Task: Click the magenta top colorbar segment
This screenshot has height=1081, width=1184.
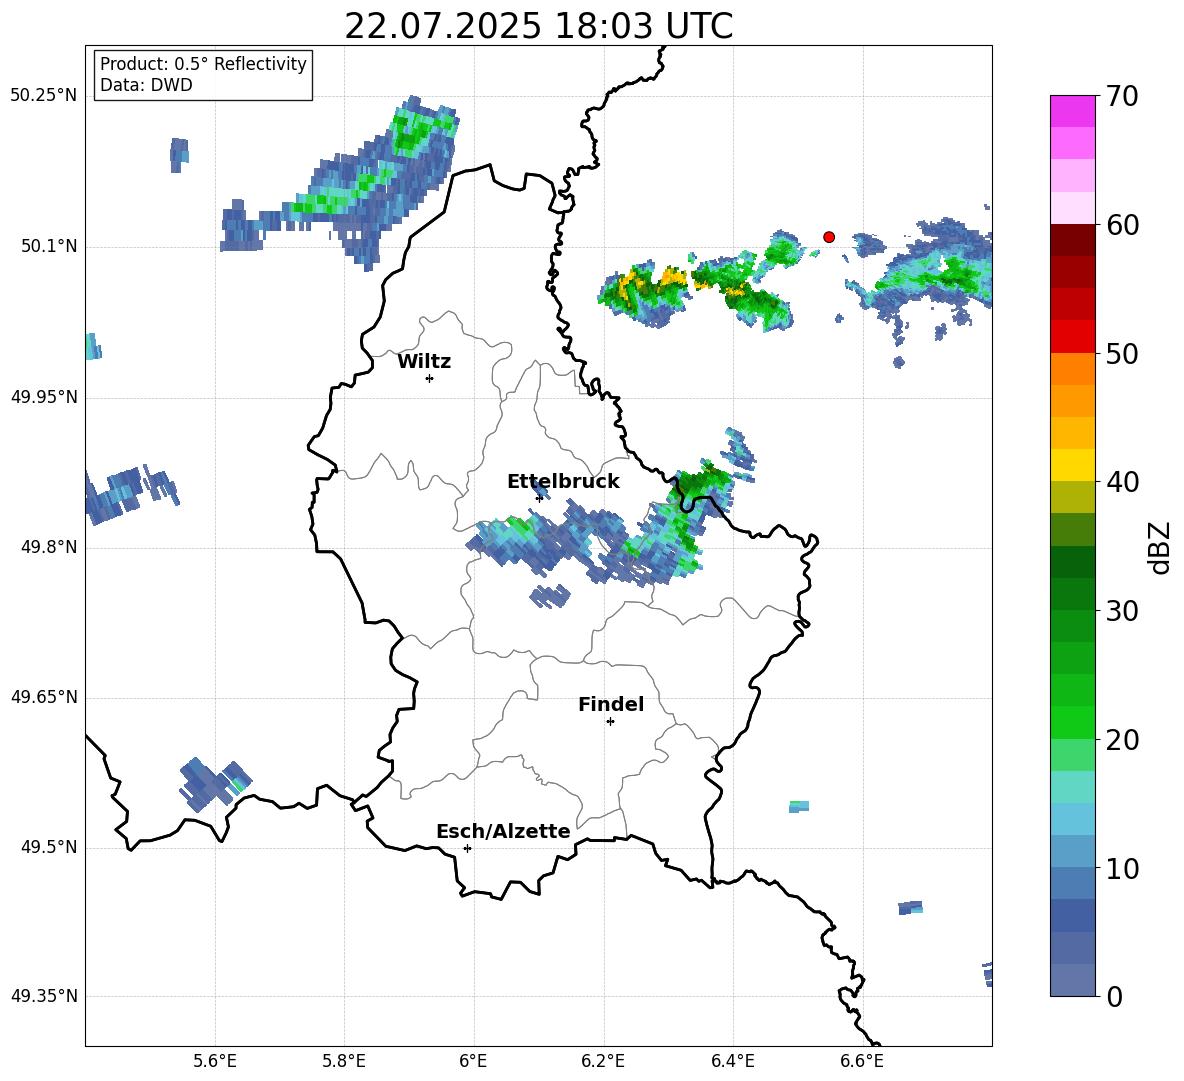Action: [1072, 112]
